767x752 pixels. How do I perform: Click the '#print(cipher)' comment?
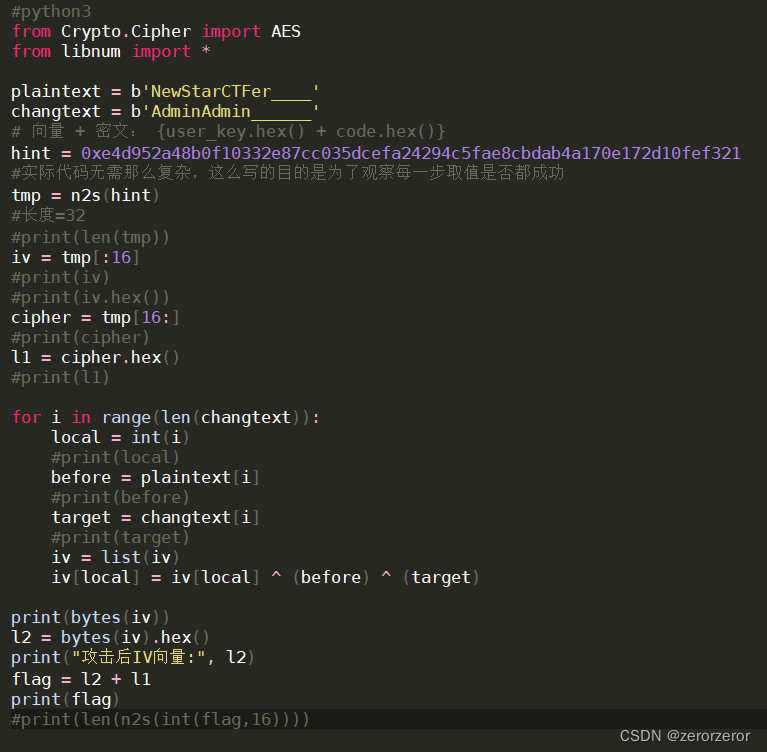pos(80,338)
